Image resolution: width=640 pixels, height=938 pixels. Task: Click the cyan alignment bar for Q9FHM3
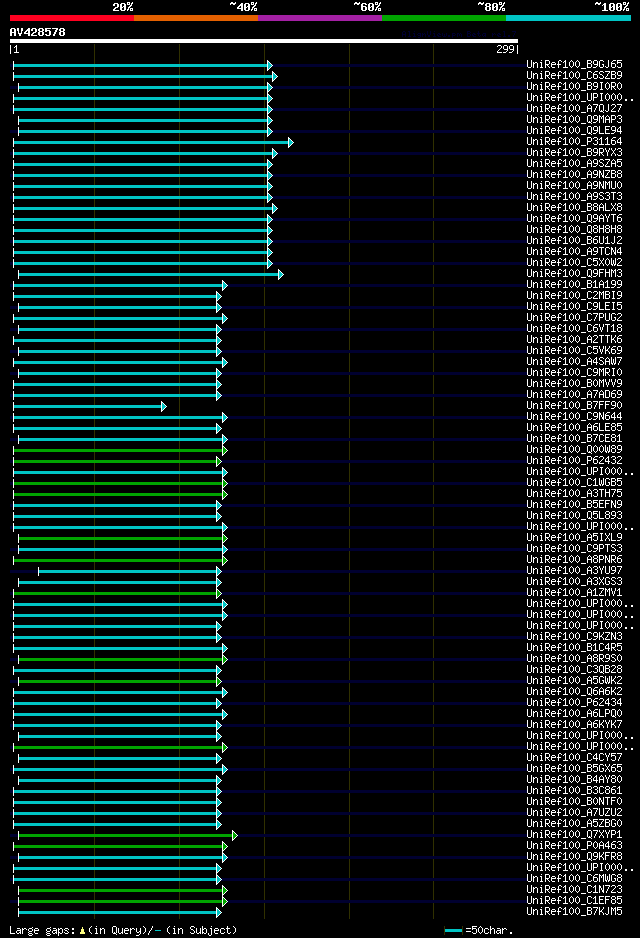tap(151, 275)
